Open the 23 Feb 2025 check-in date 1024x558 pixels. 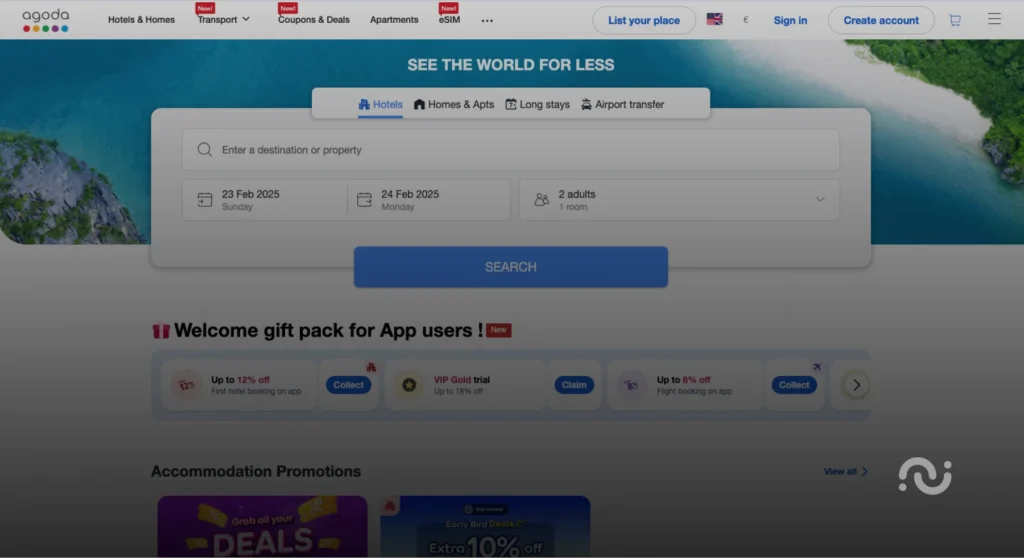click(264, 200)
